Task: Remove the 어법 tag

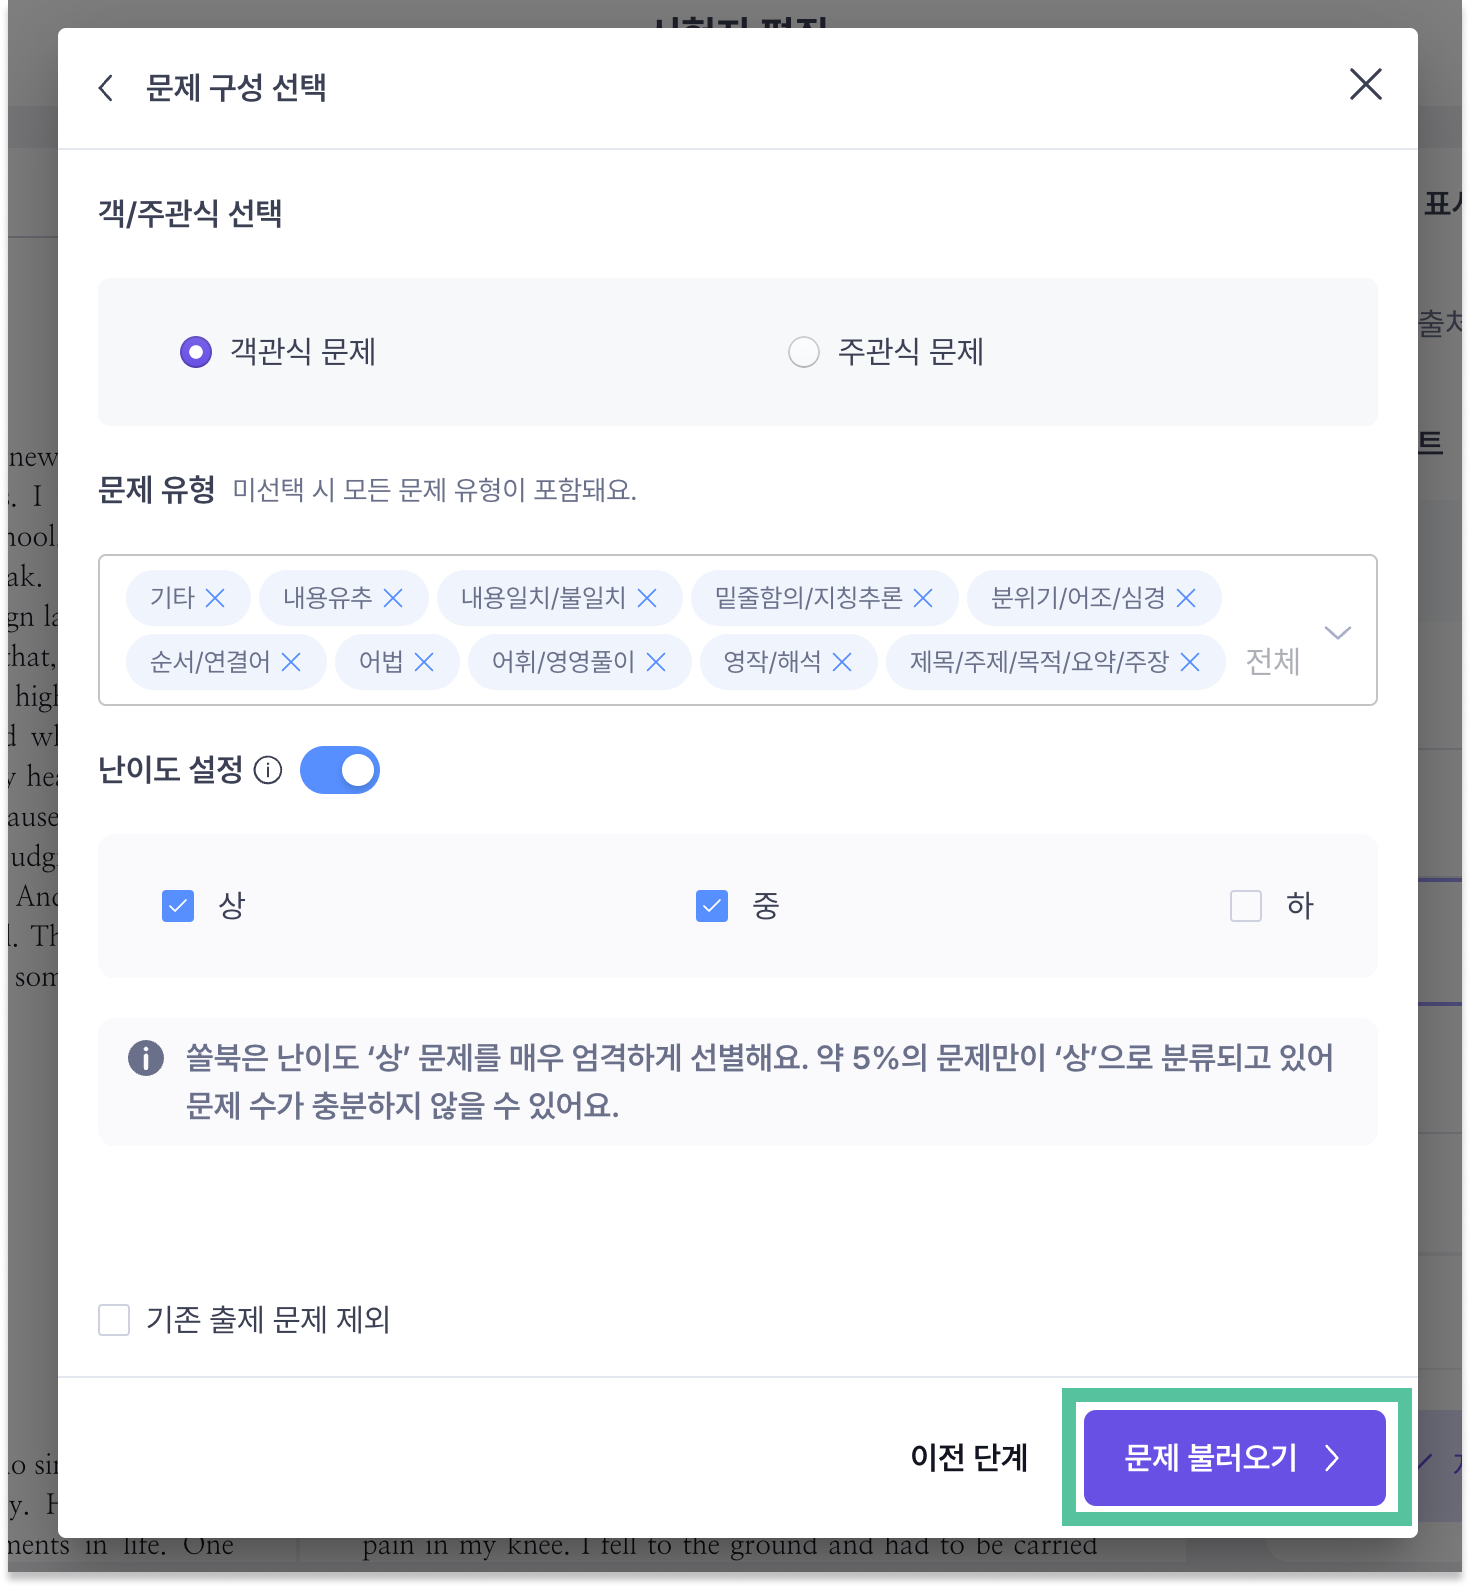Action: [x=424, y=662]
